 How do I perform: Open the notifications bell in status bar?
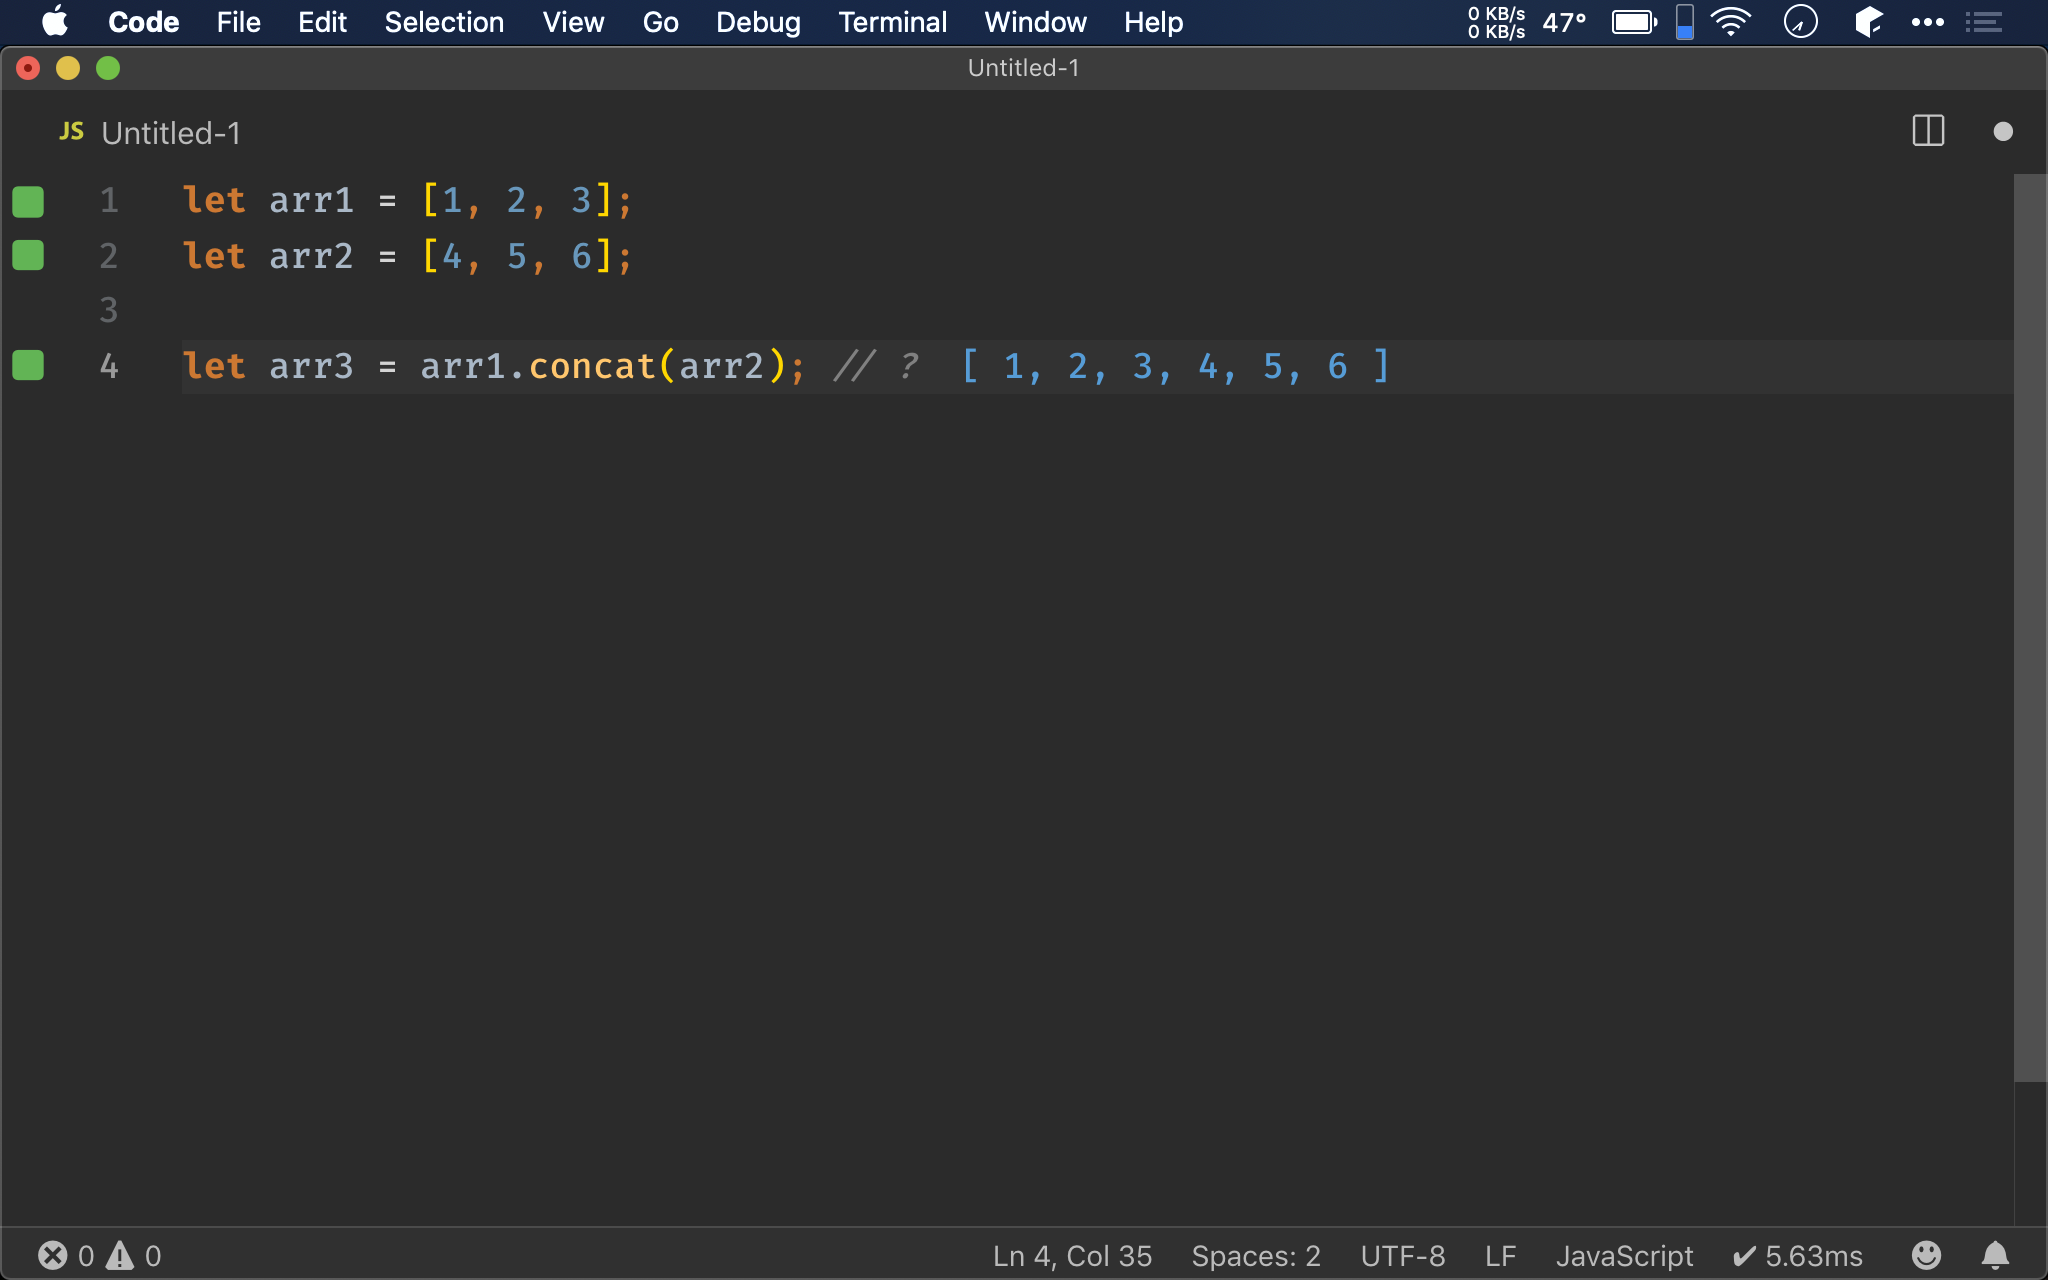coord(1994,1255)
